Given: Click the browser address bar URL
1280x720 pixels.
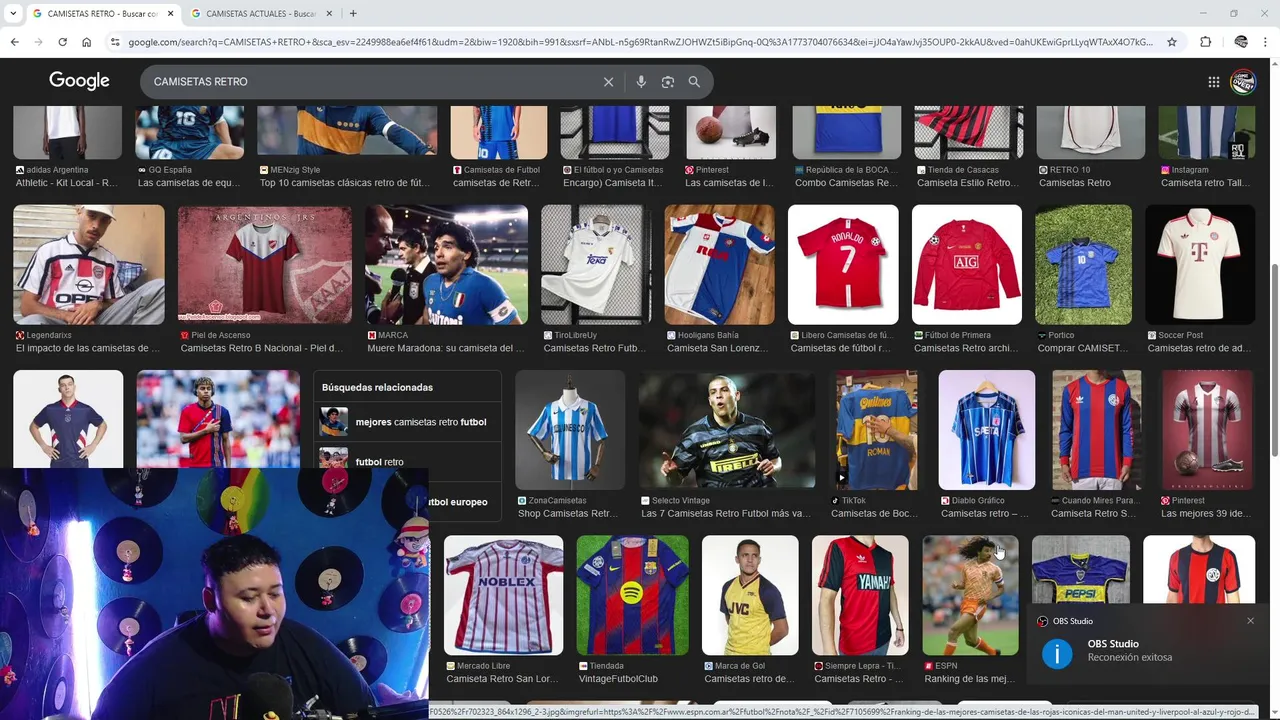Looking at the screenshot, I should pos(640,42).
